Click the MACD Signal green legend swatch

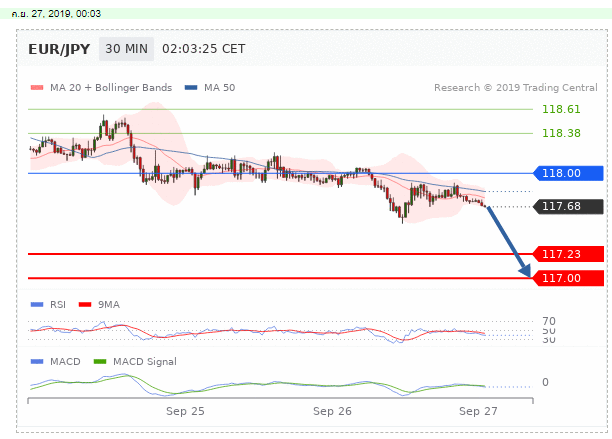point(100,362)
